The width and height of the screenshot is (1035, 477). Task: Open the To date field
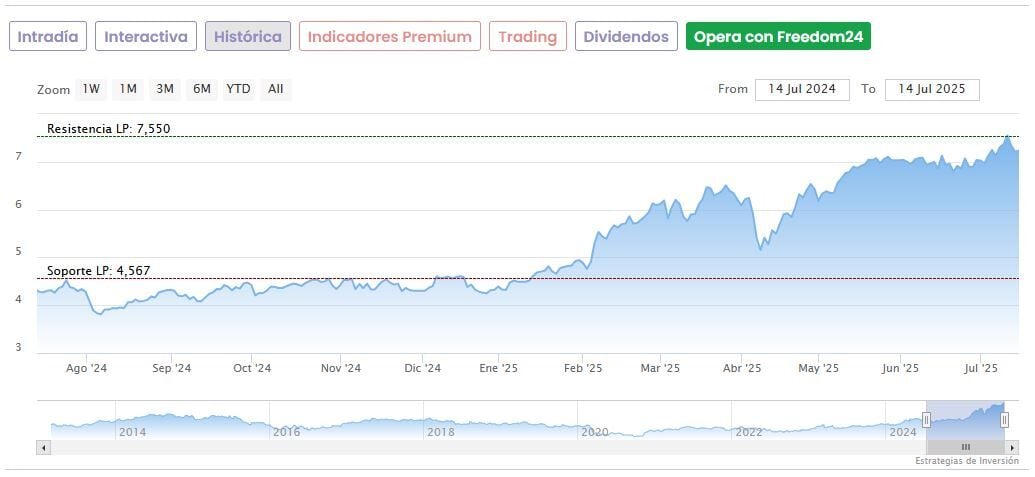932,89
